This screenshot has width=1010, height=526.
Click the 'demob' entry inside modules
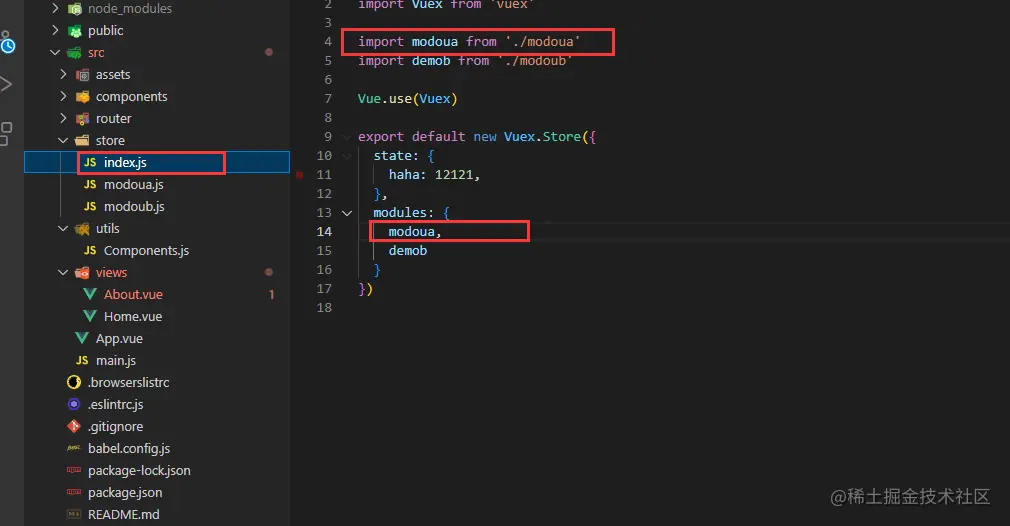point(408,250)
